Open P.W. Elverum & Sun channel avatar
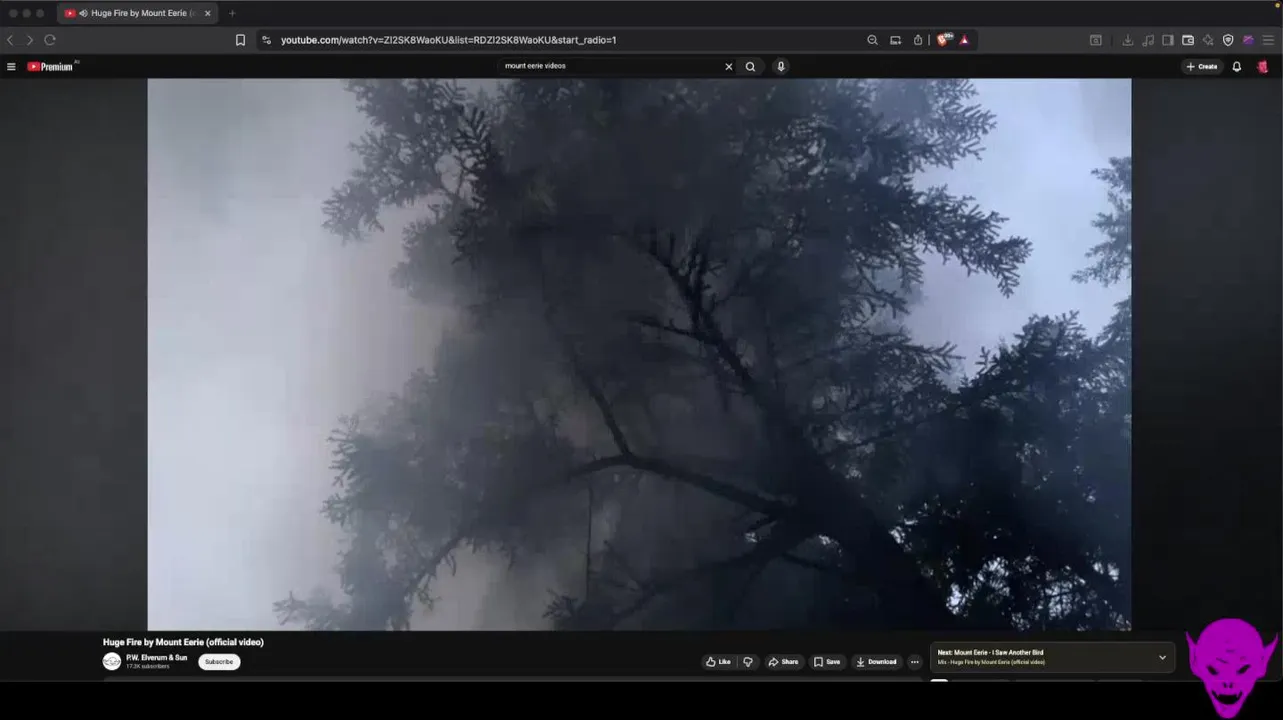 (x=112, y=662)
